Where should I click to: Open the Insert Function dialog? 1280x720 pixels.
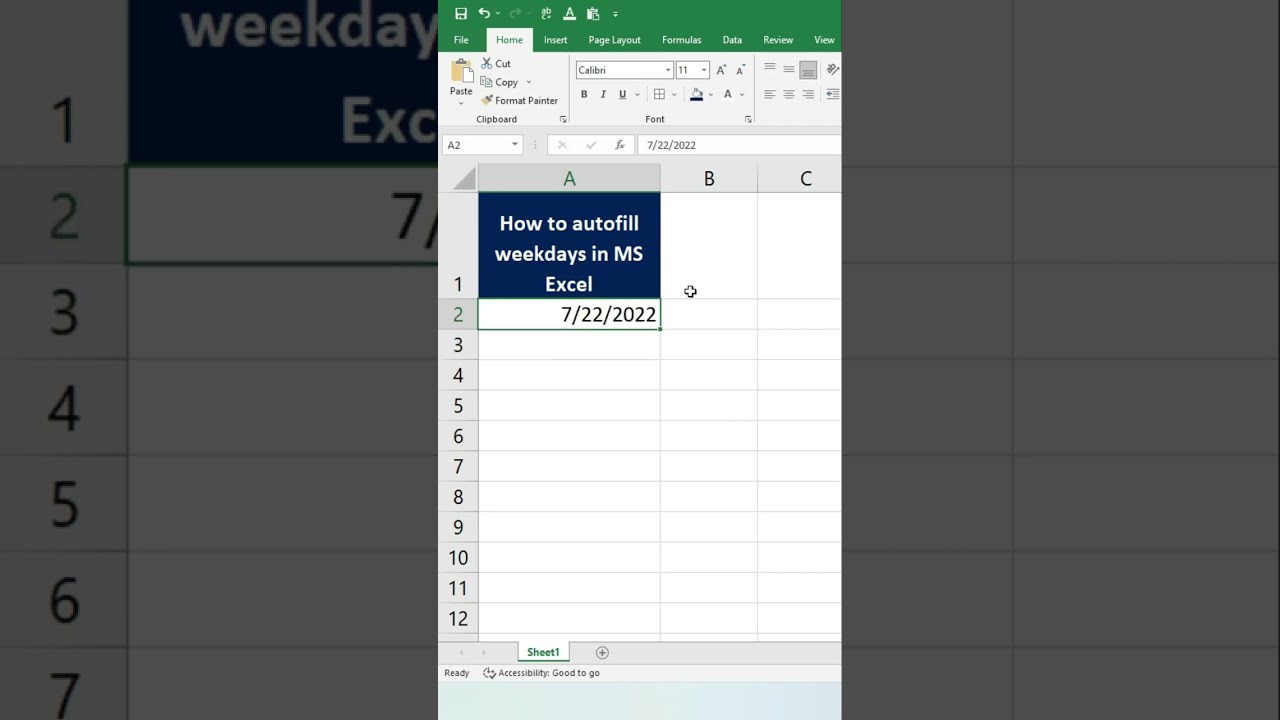tap(620, 145)
